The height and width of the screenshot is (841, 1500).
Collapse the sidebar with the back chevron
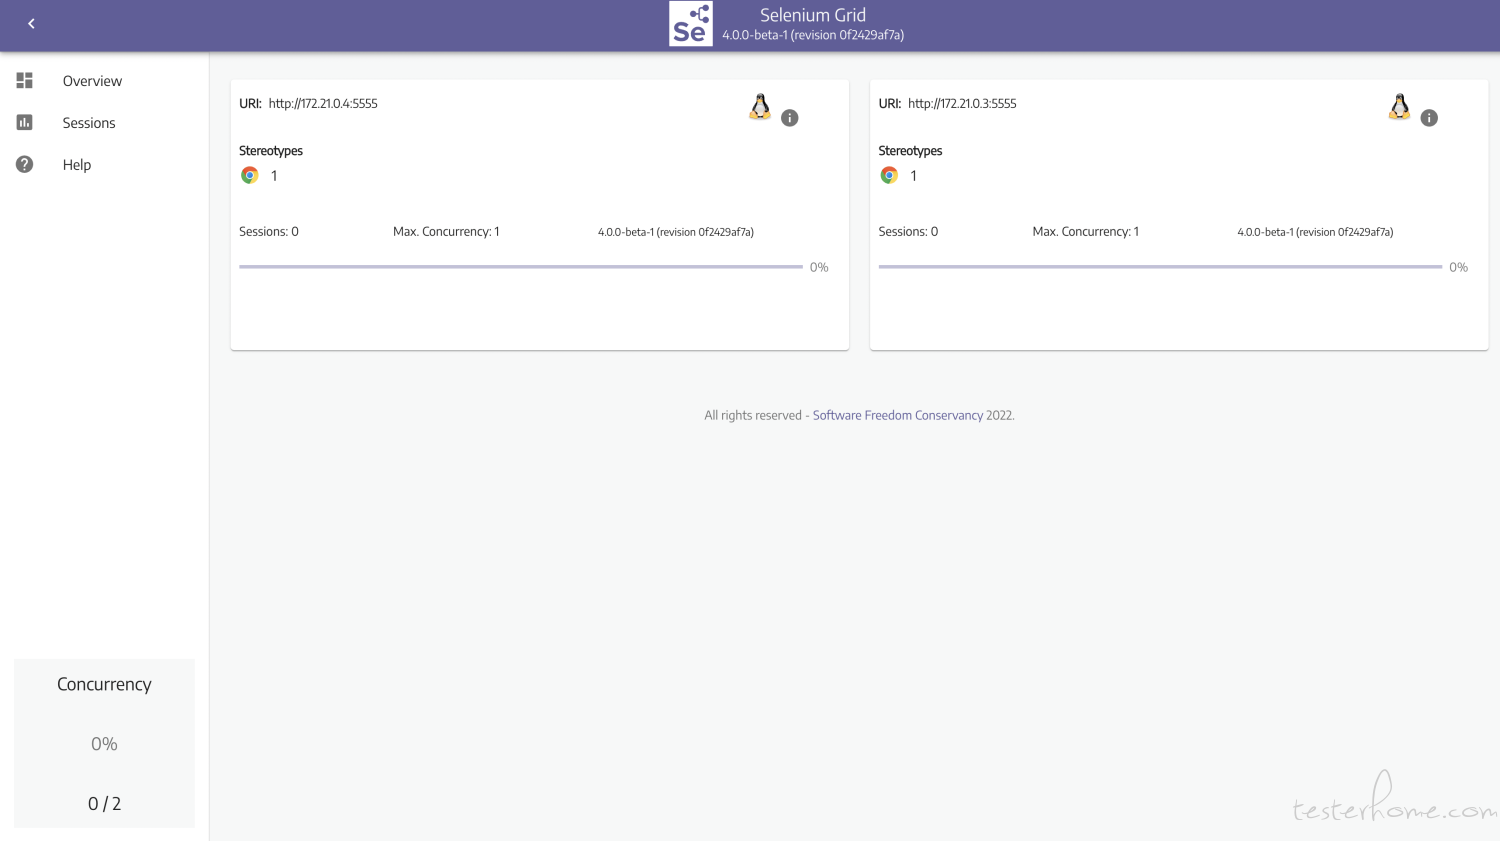point(31,23)
